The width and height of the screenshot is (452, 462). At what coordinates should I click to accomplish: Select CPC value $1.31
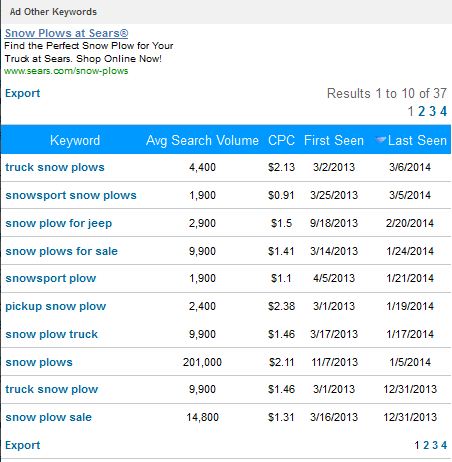click(x=281, y=417)
